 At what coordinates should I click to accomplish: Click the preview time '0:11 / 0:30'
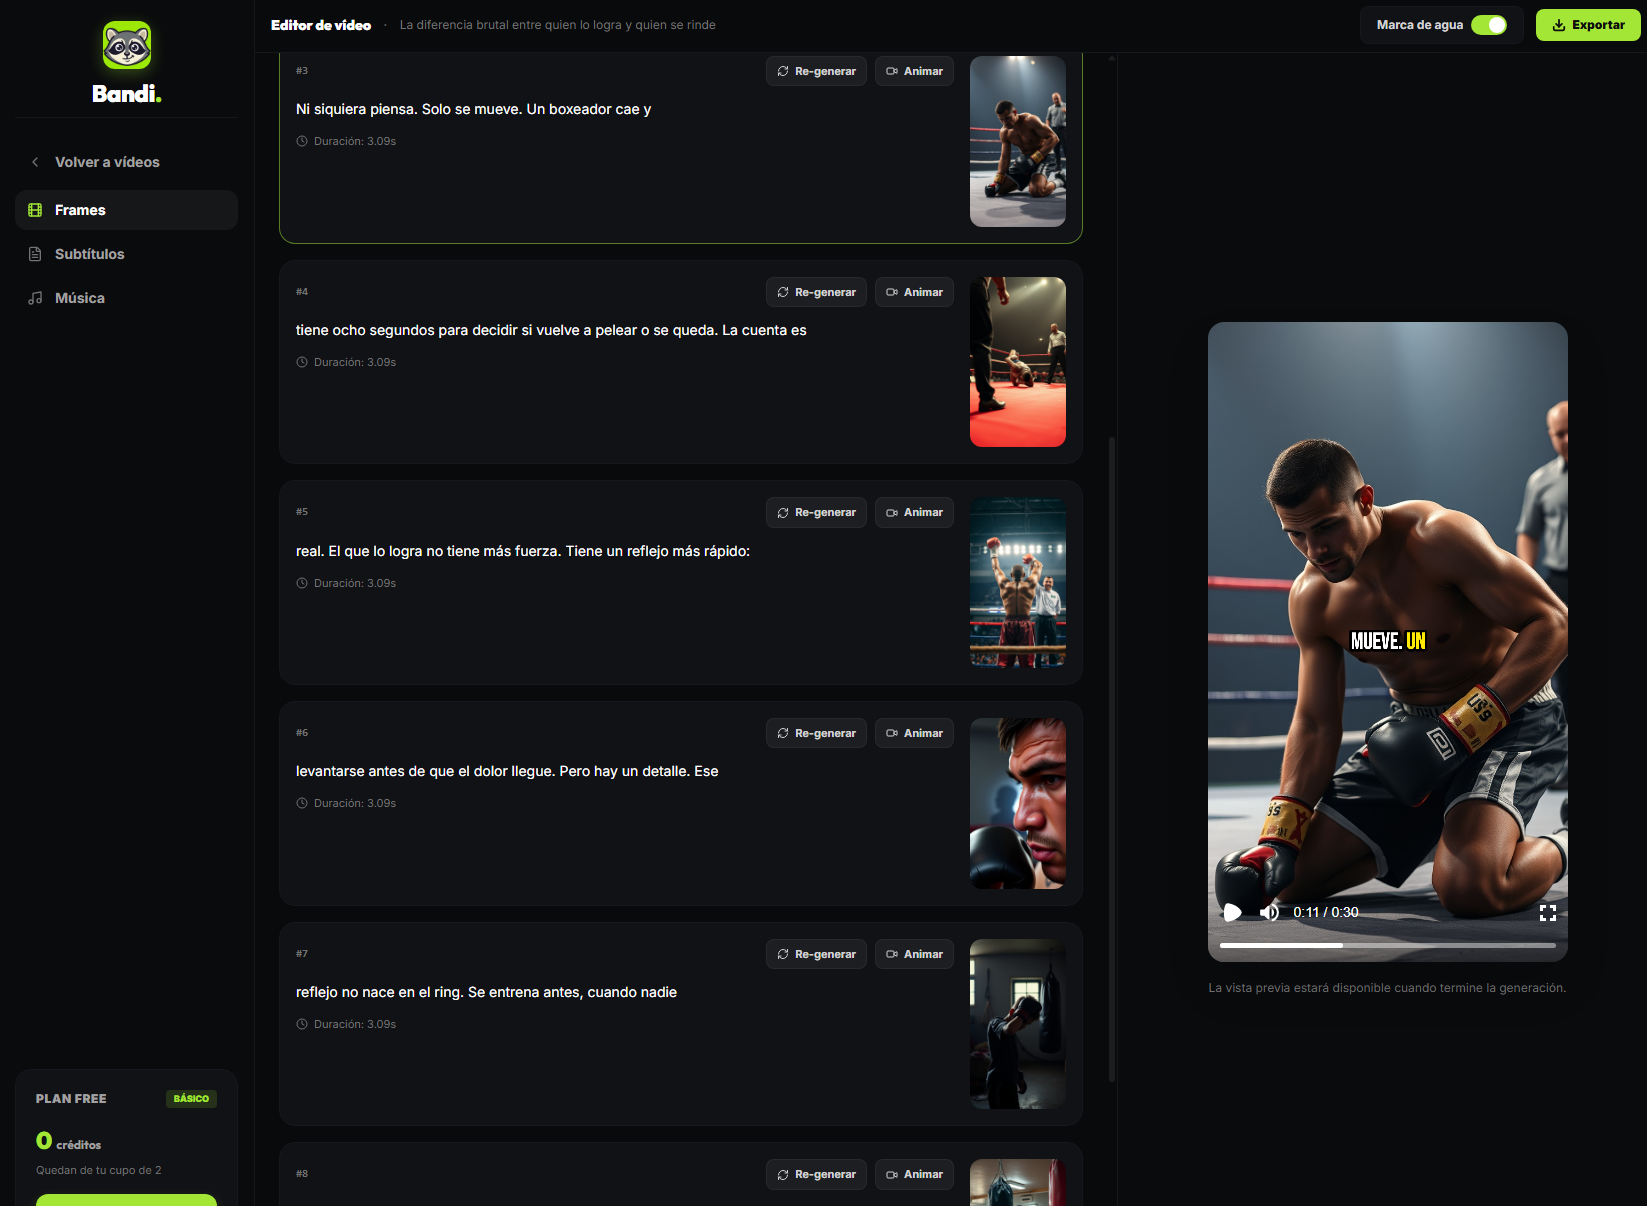1326,912
